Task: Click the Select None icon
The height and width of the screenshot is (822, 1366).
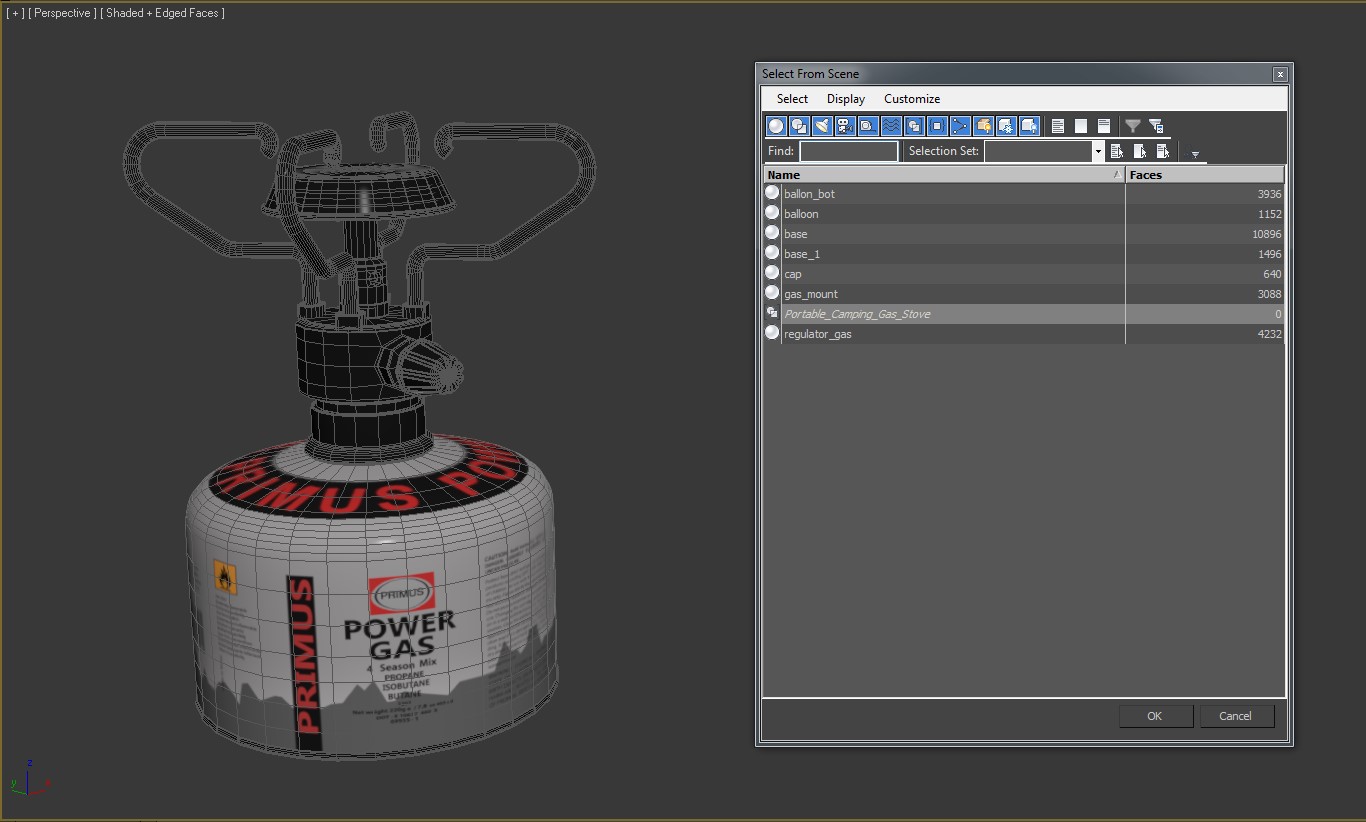Action: coord(1081,126)
